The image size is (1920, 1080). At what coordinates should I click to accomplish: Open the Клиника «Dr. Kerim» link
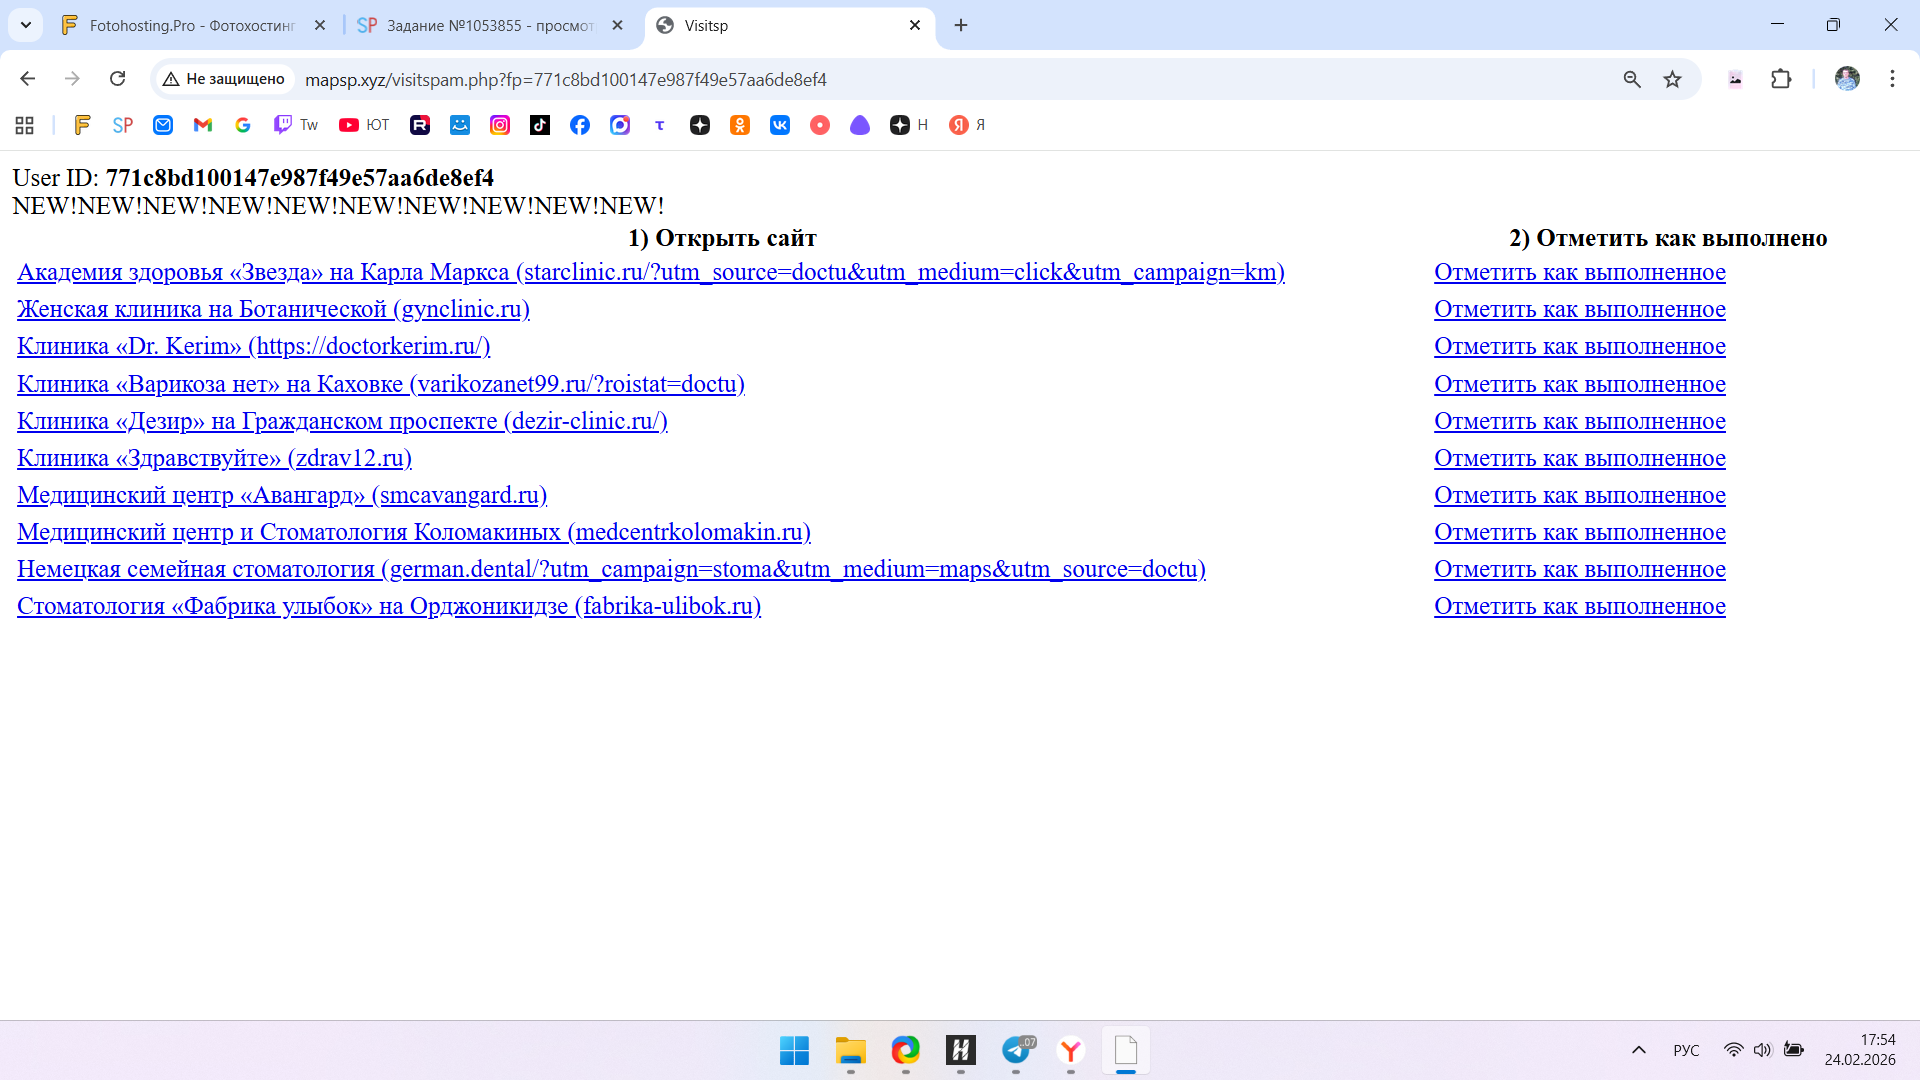[x=253, y=346]
